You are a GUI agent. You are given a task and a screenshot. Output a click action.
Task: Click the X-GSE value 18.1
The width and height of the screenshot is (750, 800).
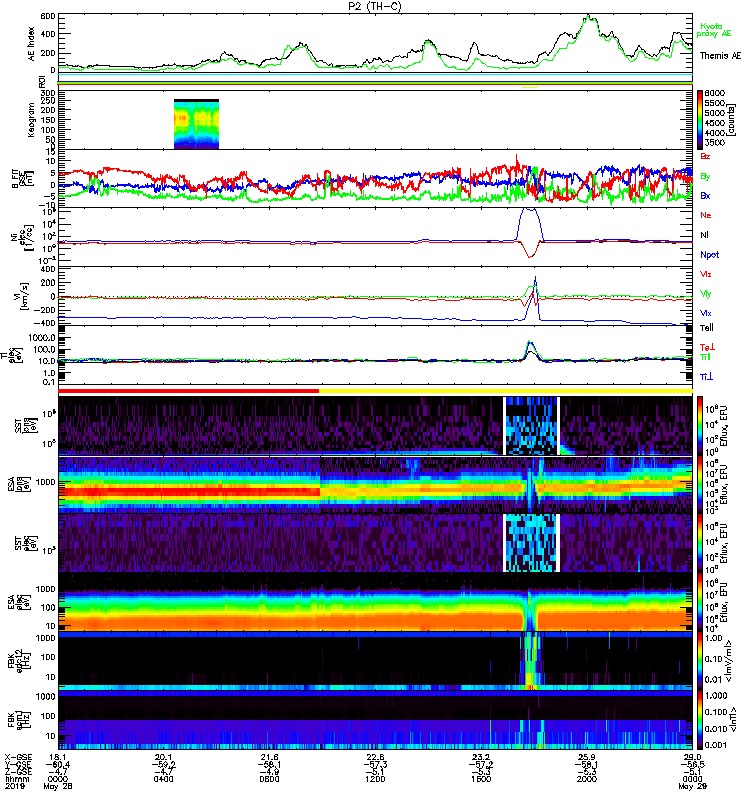[x=57, y=757]
